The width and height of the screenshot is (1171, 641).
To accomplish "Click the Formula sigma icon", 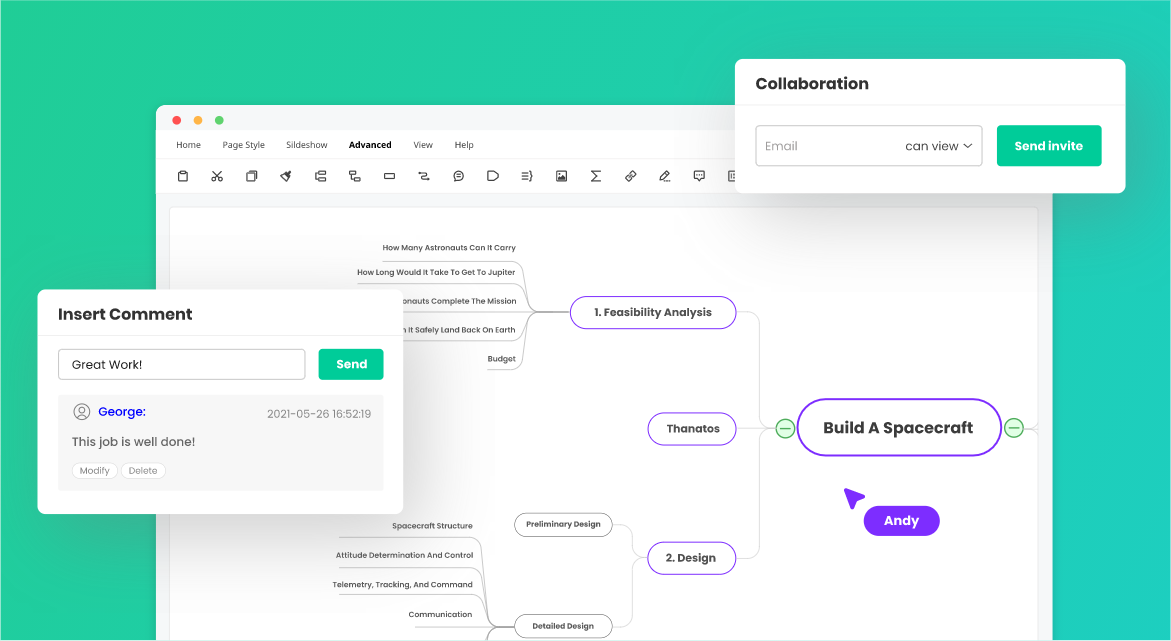I will 596,176.
